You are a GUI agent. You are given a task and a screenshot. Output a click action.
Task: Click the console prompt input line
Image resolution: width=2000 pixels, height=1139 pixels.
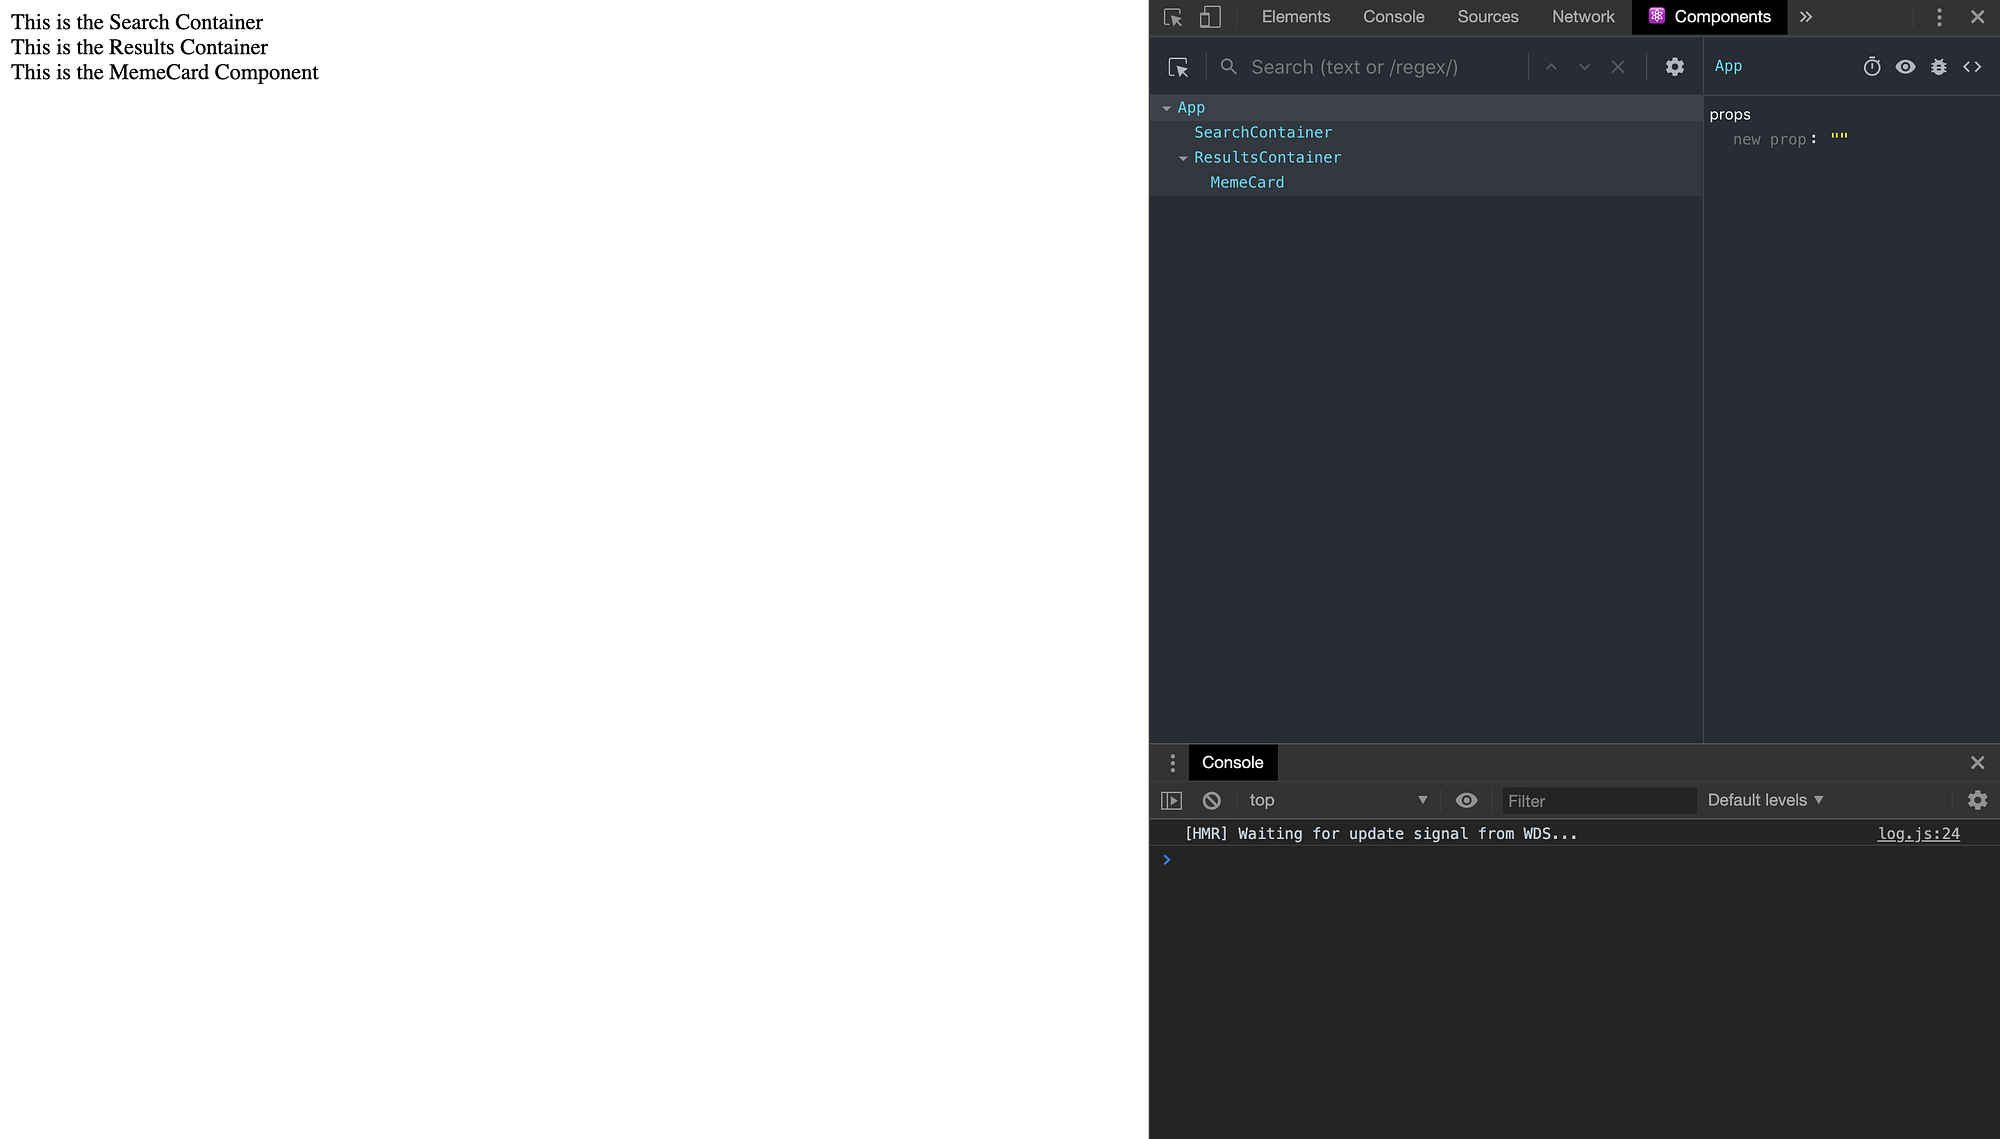(x=1580, y=860)
